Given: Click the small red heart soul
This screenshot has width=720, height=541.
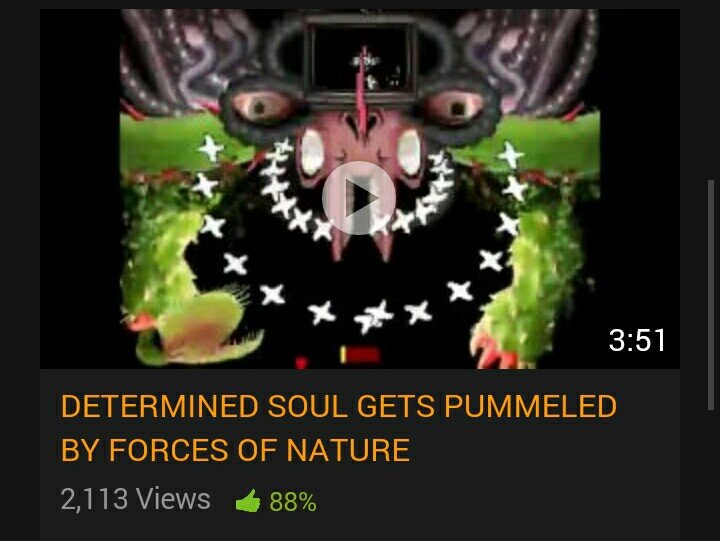Looking at the screenshot, I should pos(301,362).
